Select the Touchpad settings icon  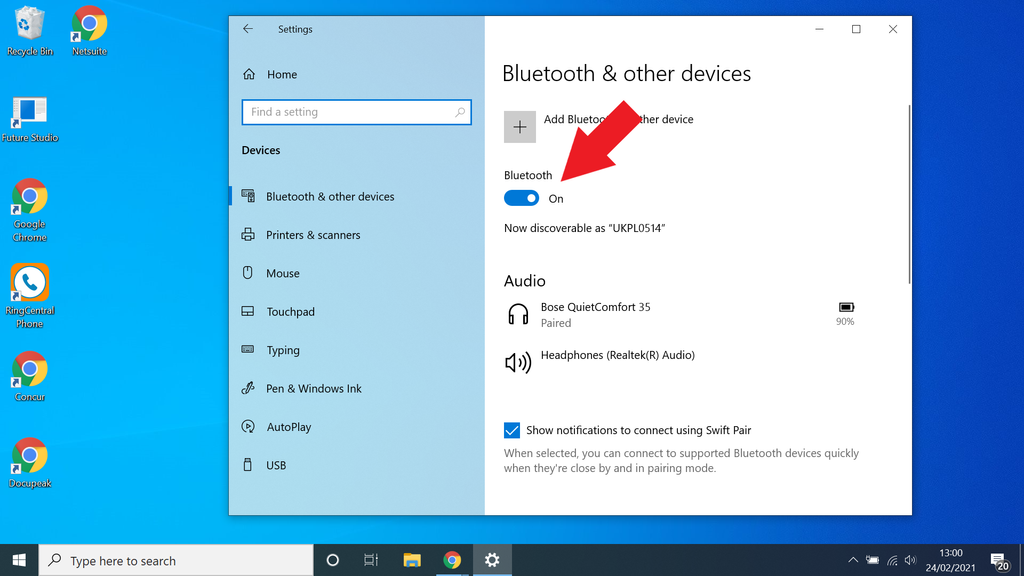click(x=248, y=311)
